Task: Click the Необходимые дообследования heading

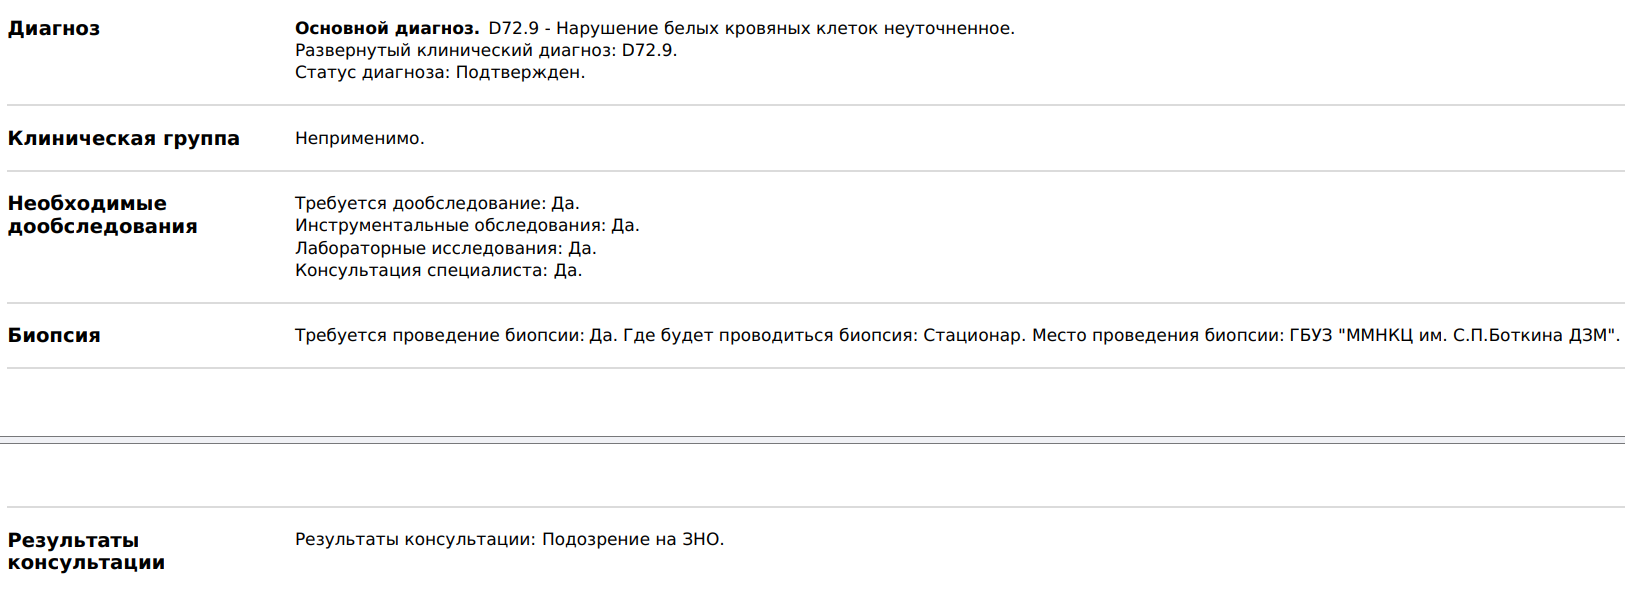Action: (x=103, y=215)
